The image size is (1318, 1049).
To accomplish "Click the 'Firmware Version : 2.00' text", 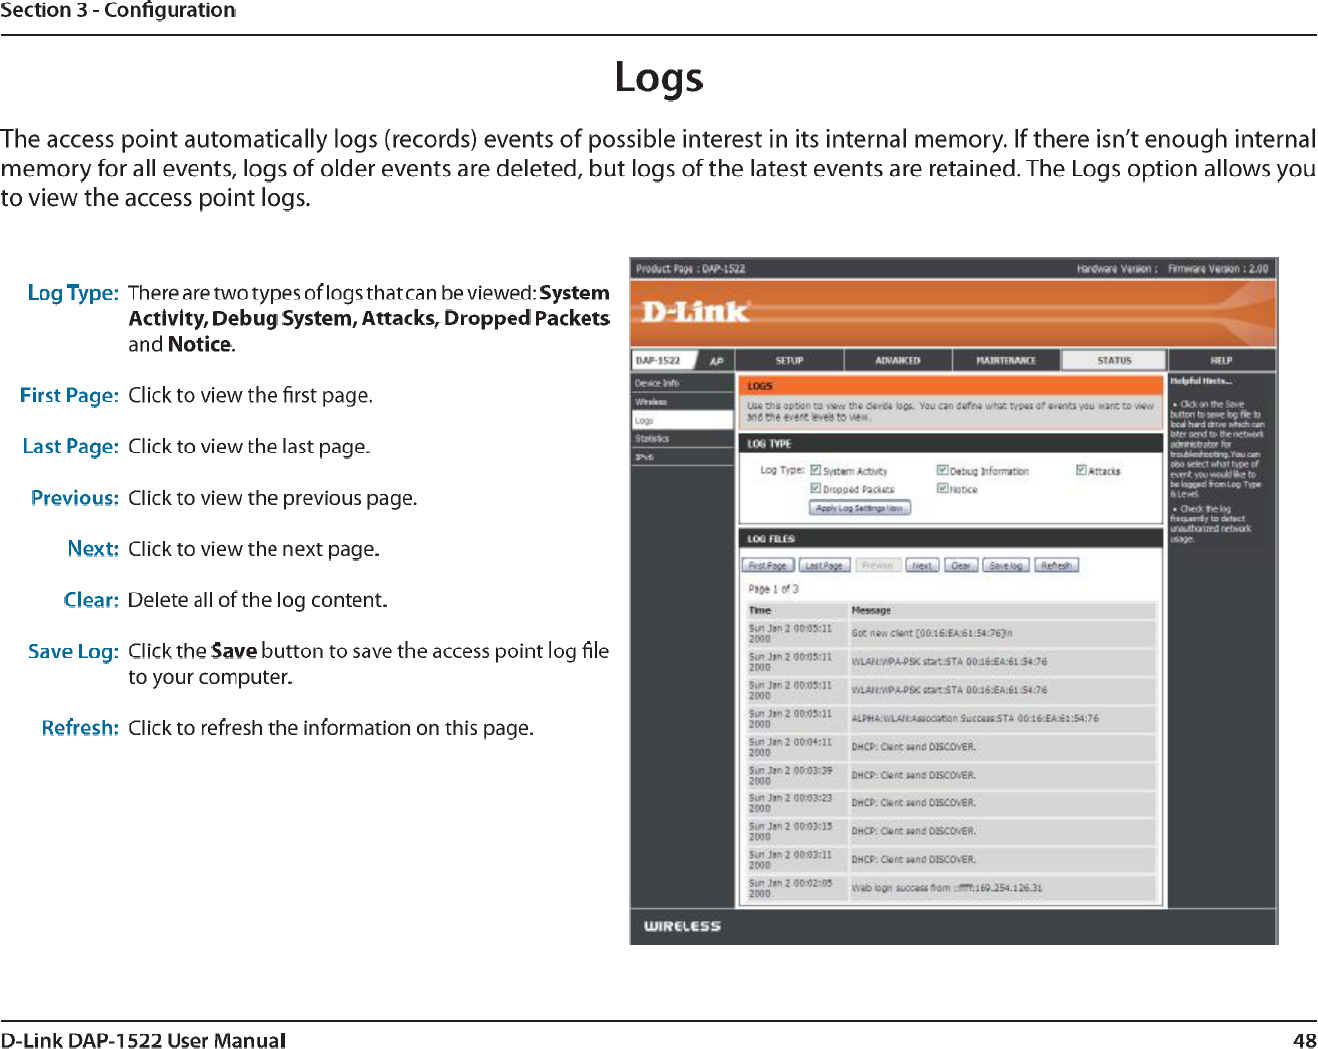I will [x=1218, y=269].
